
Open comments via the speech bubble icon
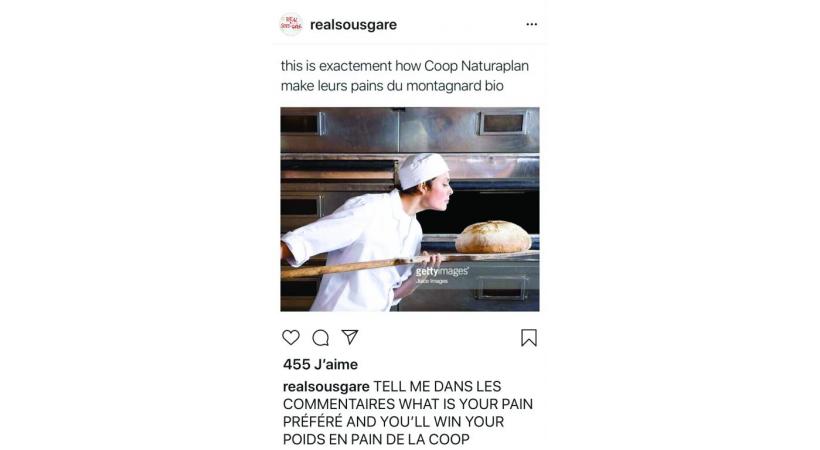(x=321, y=338)
